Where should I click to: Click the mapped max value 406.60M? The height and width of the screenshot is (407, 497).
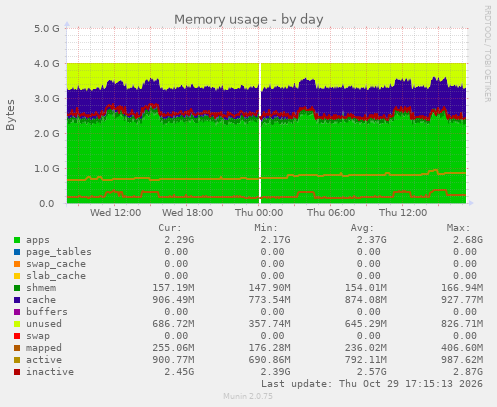click(462, 348)
